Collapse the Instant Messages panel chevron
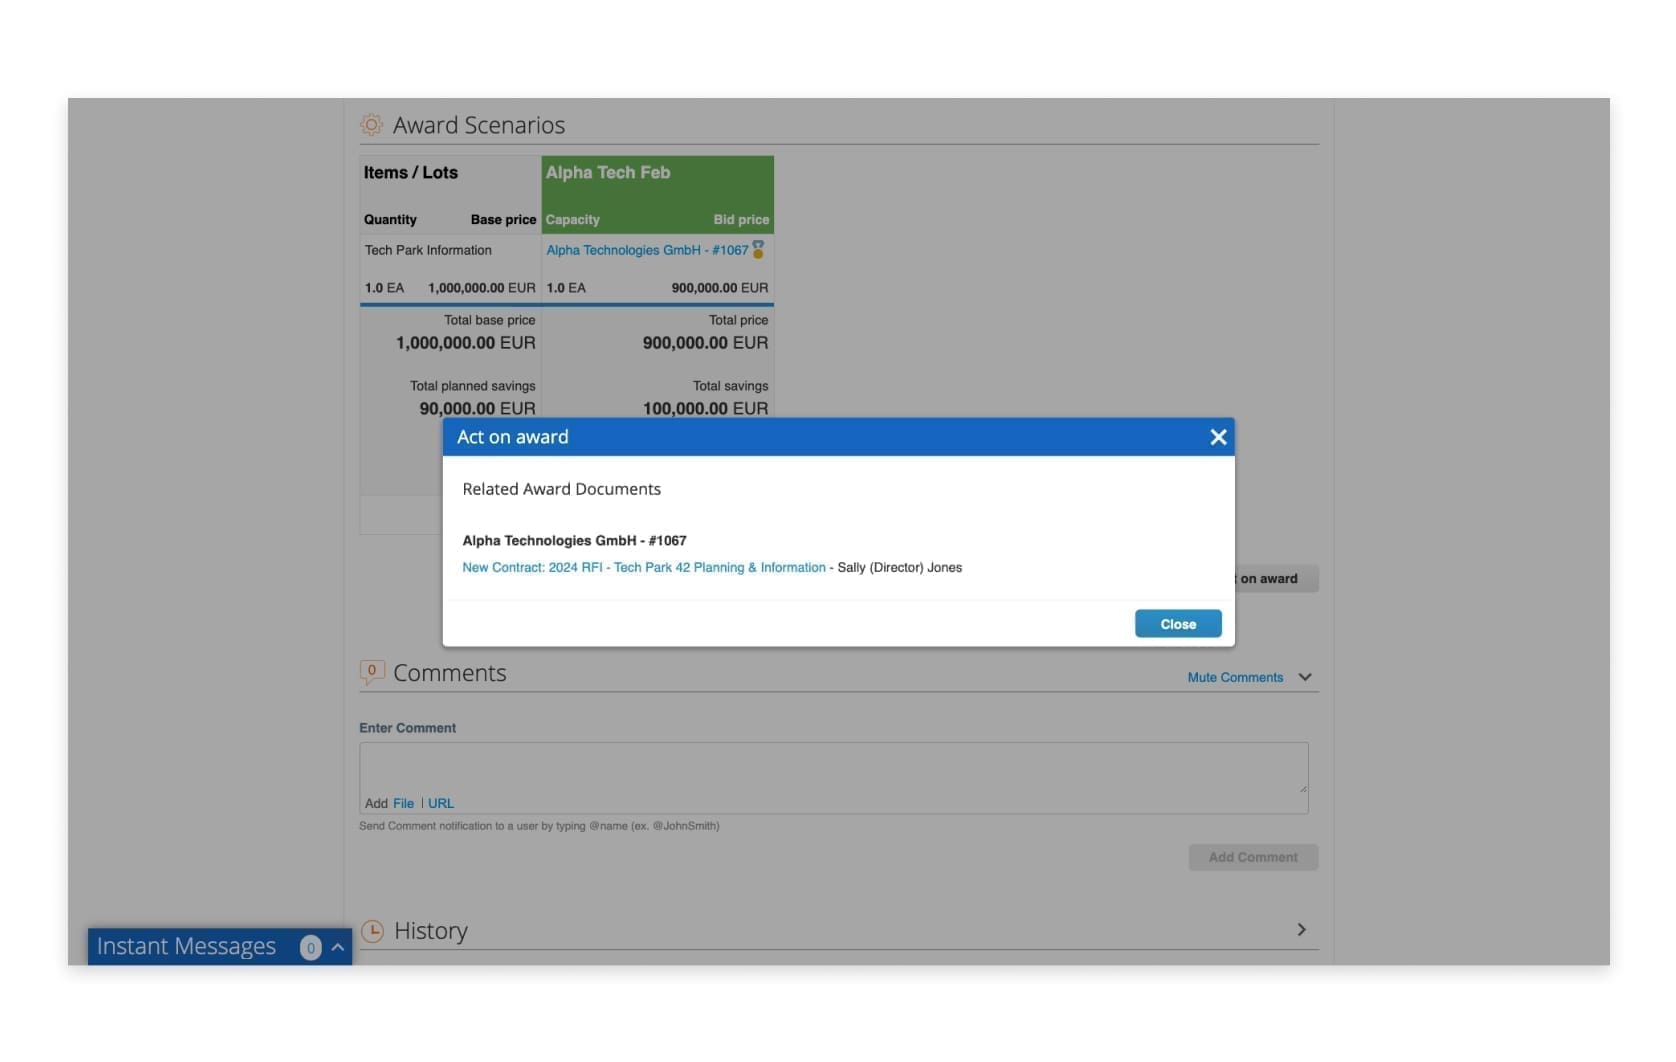Screen dimensions: 1676x1062 coord(336,947)
